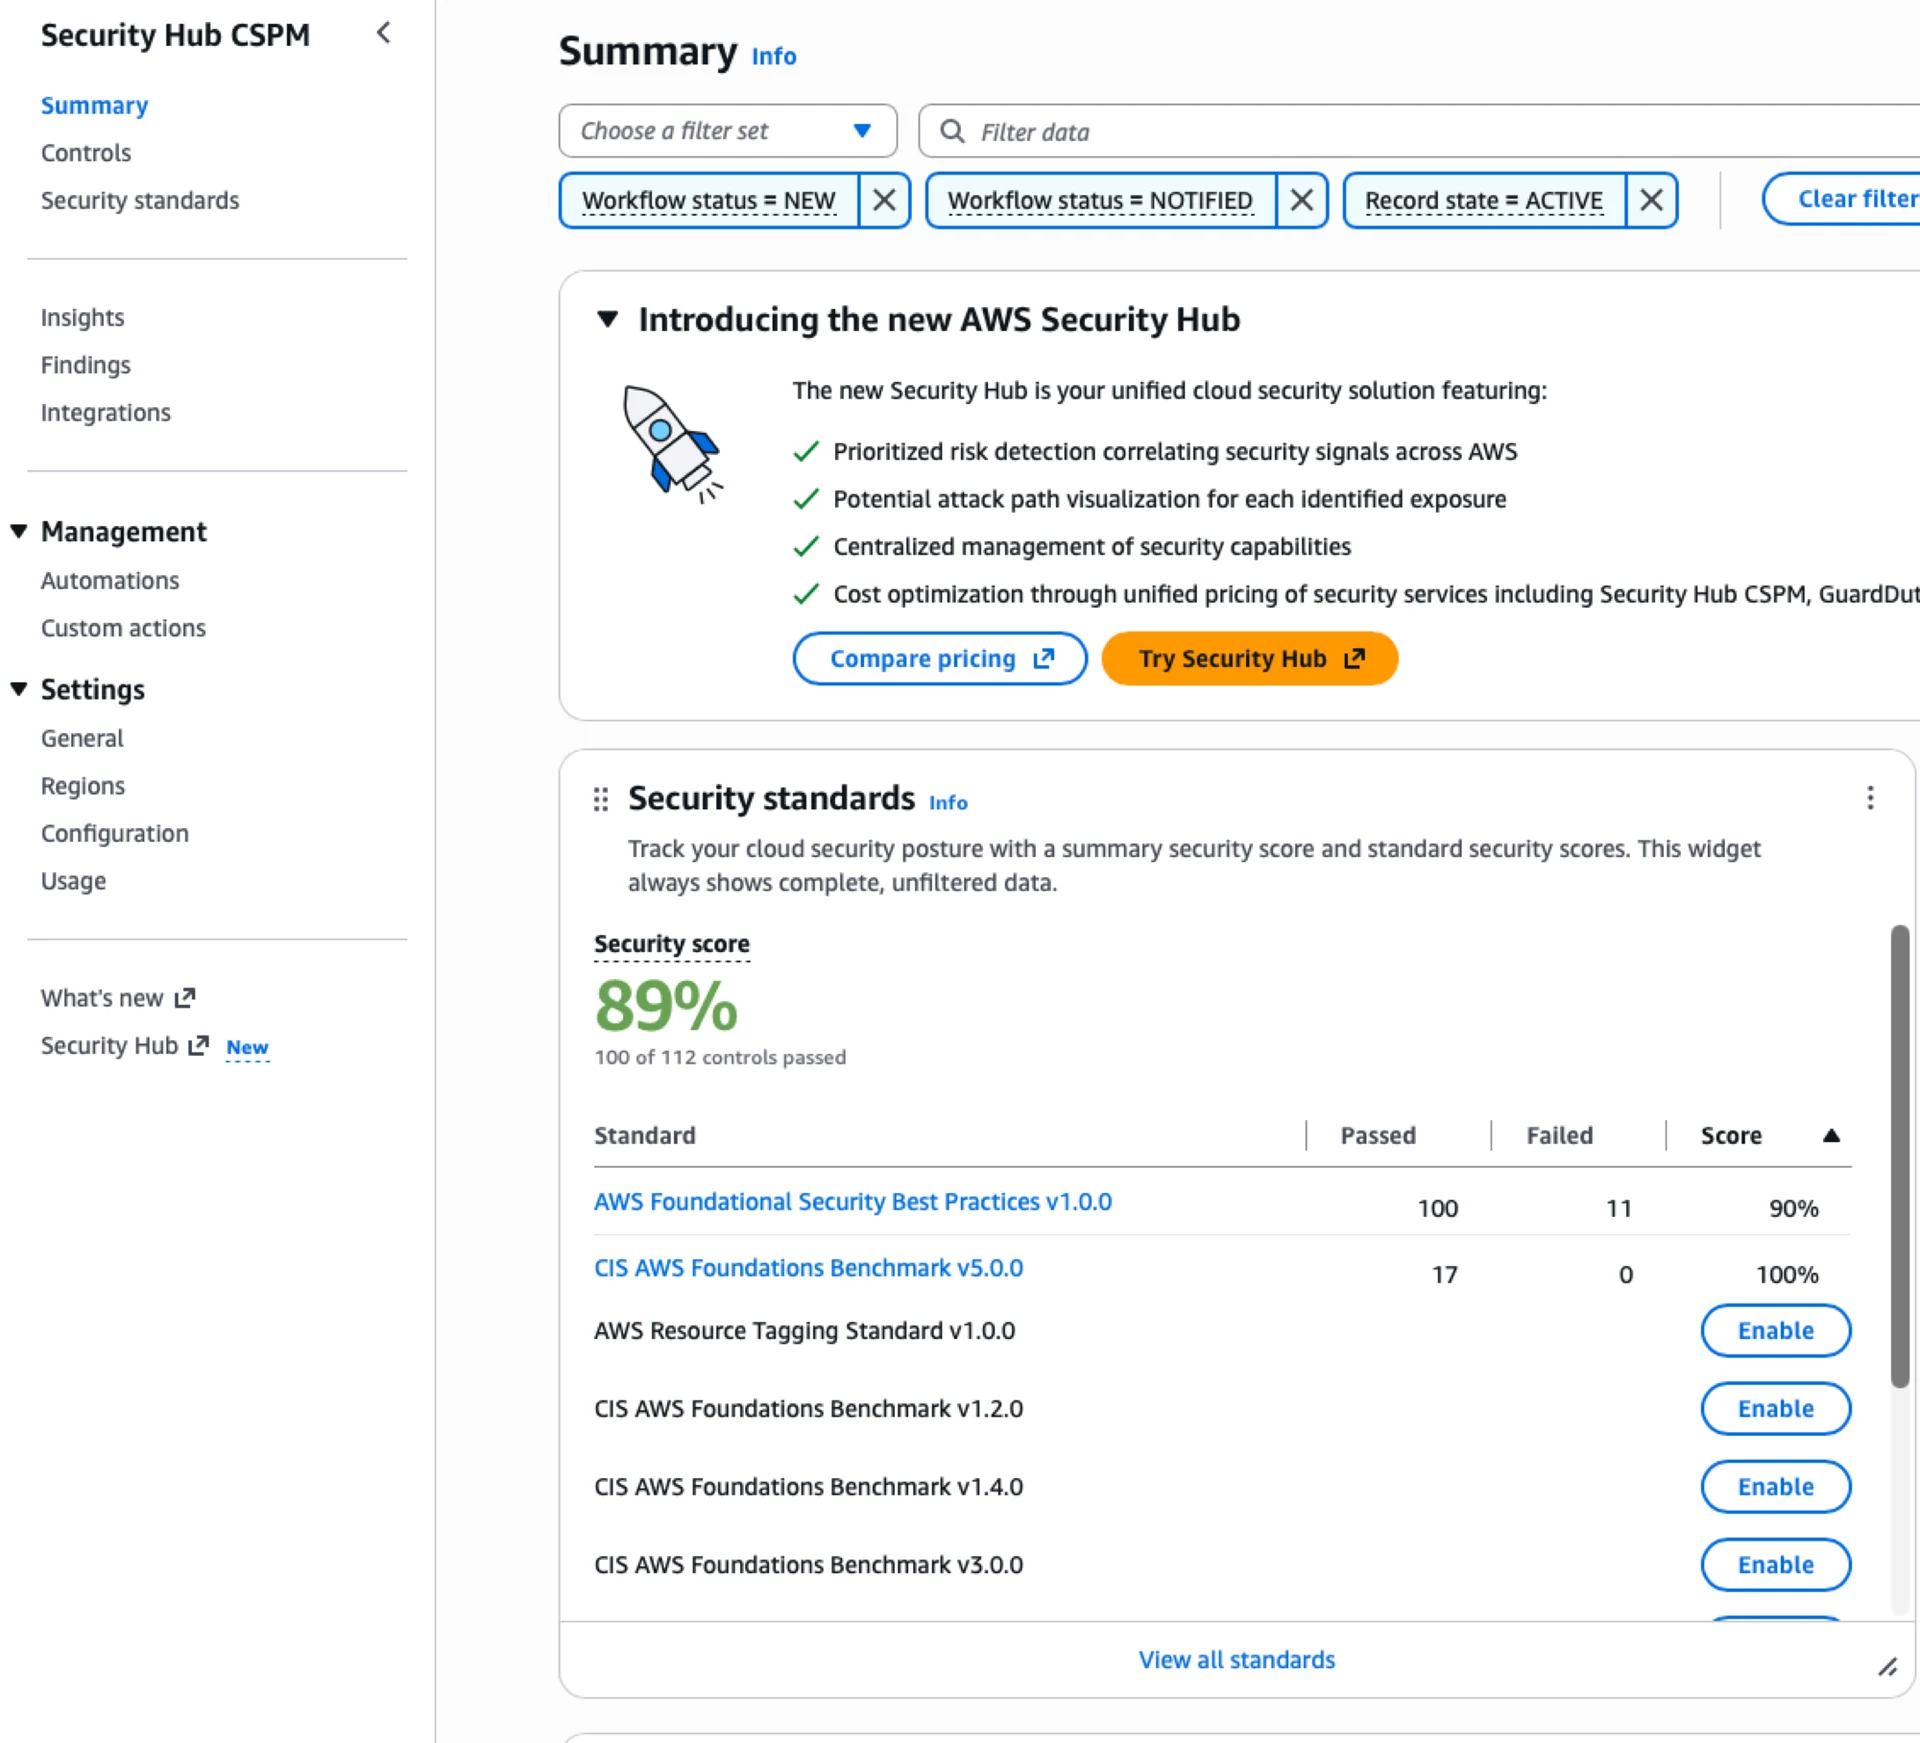Remove the Record state = ACTIVE filter
Viewport: 1920px width, 1743px height.
(1651, 200)
